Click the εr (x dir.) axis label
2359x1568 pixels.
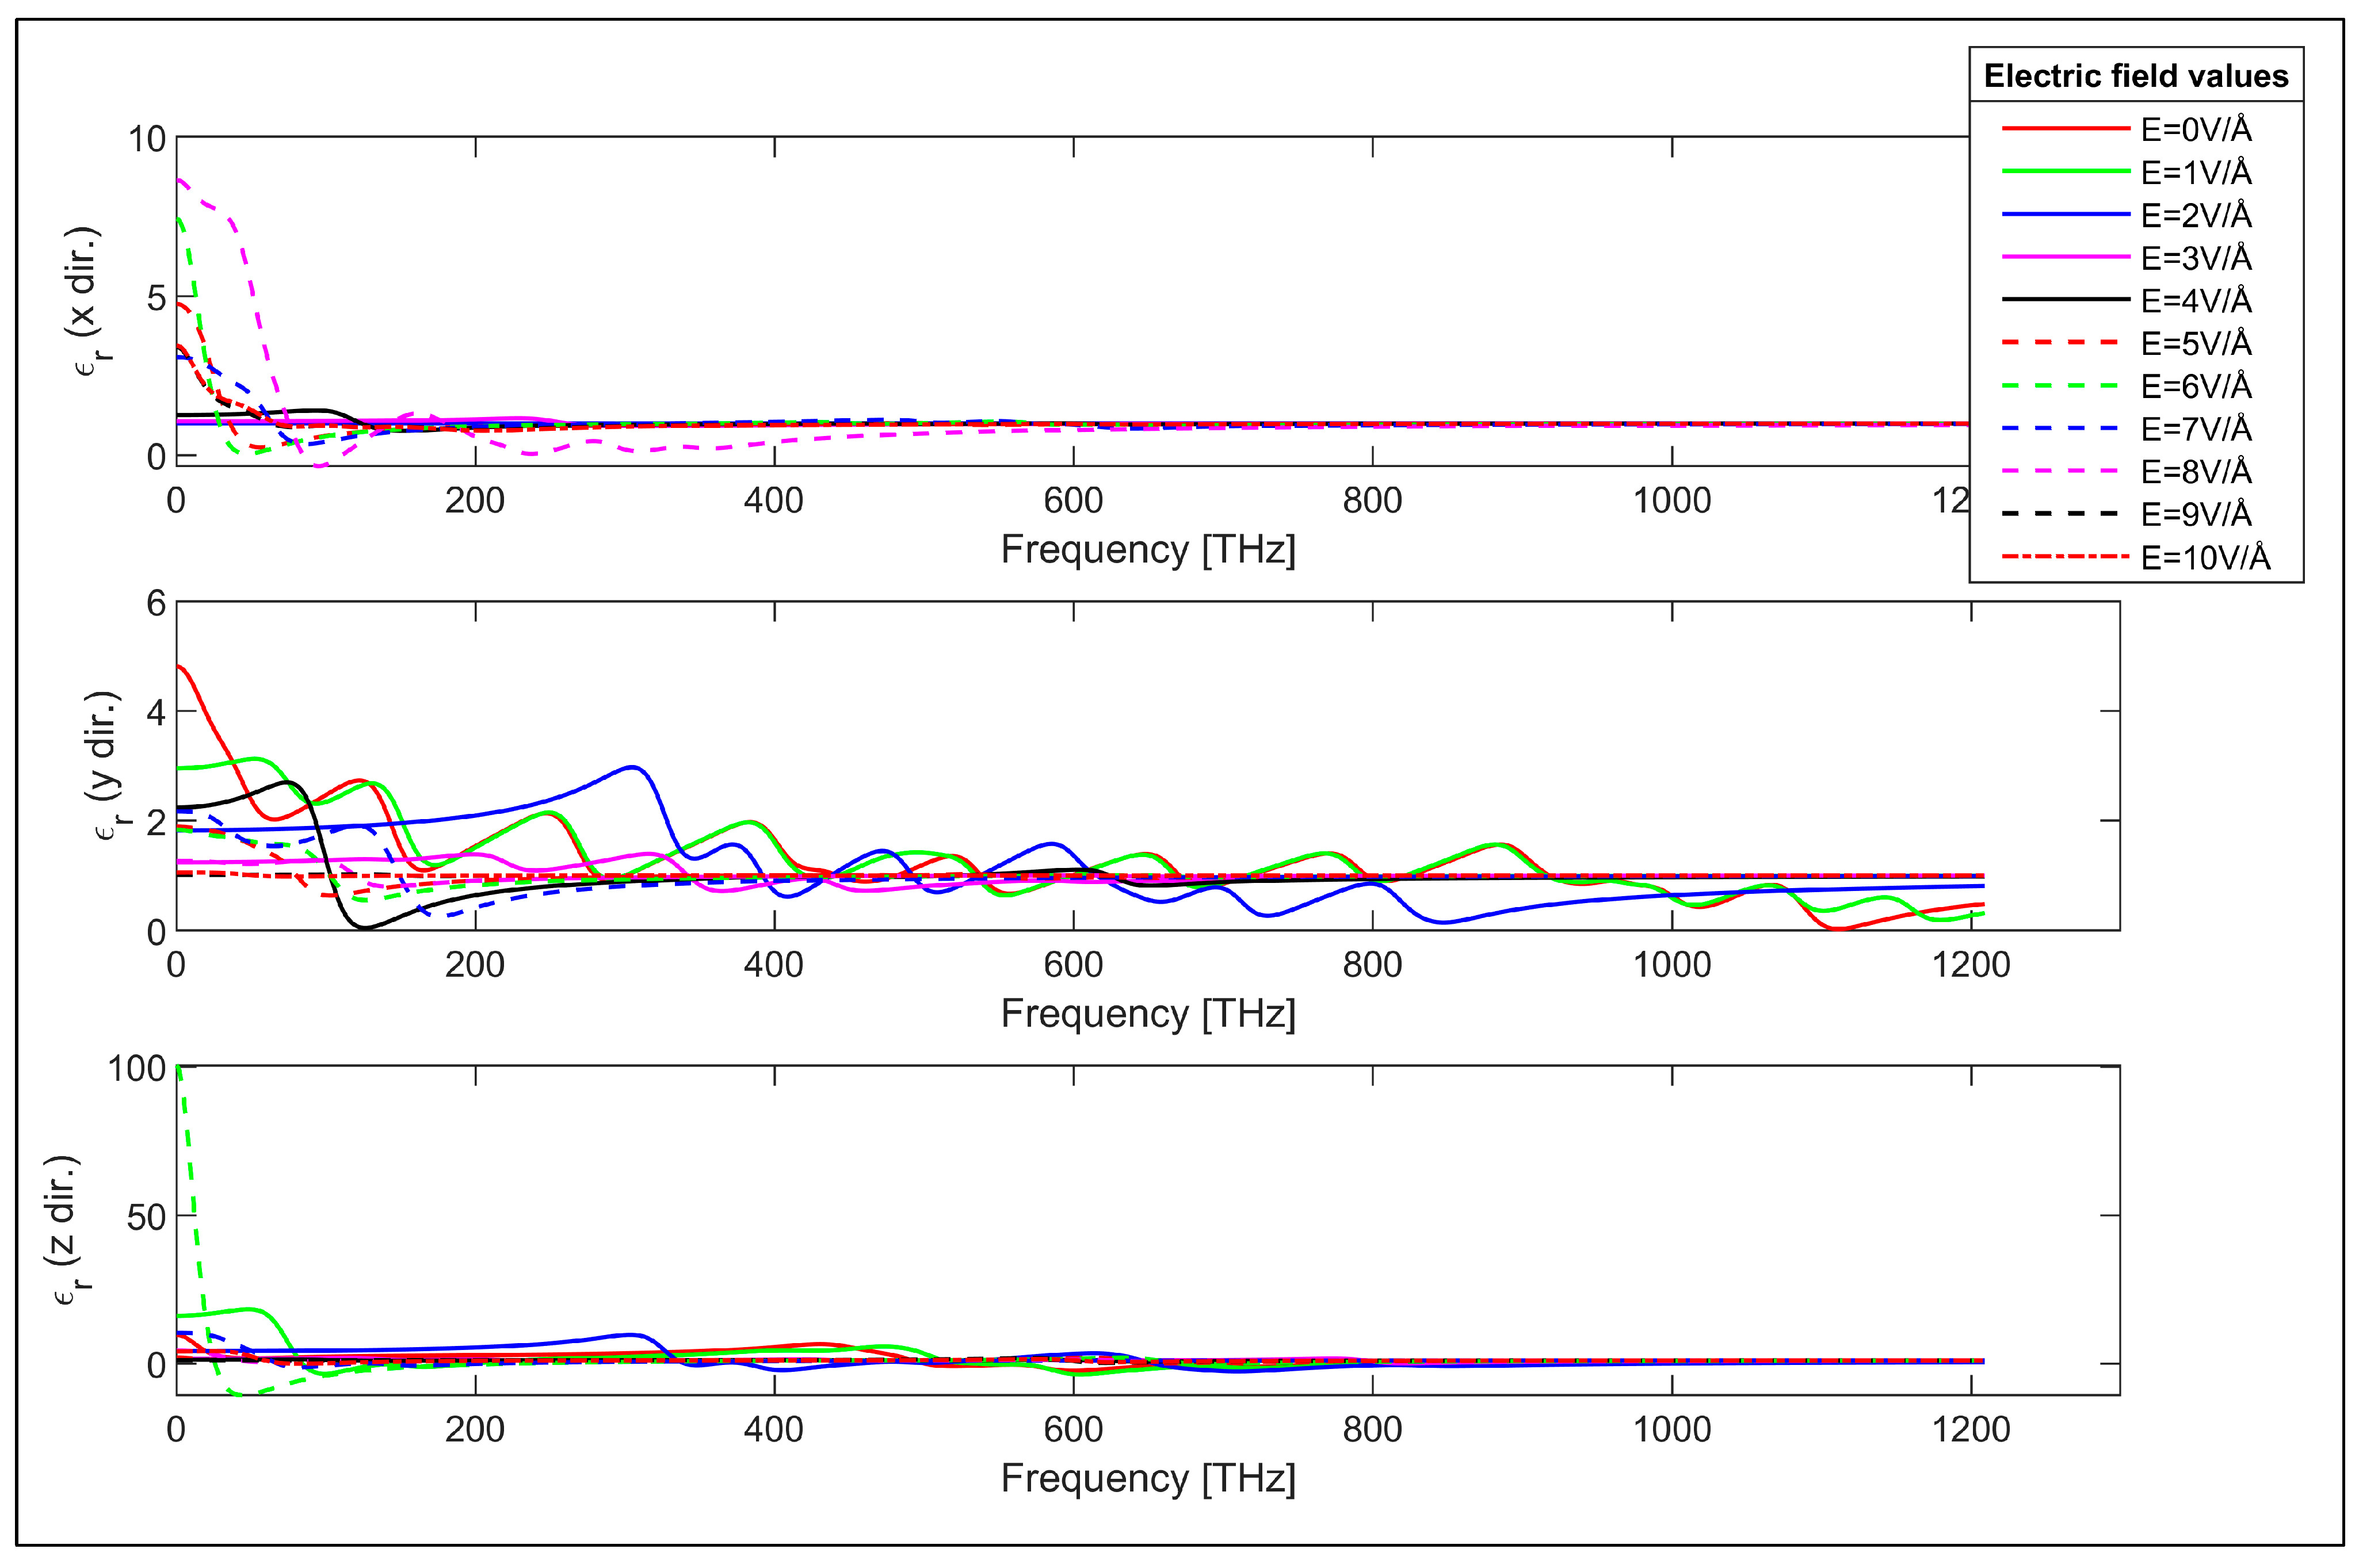[x=88, y=300]
